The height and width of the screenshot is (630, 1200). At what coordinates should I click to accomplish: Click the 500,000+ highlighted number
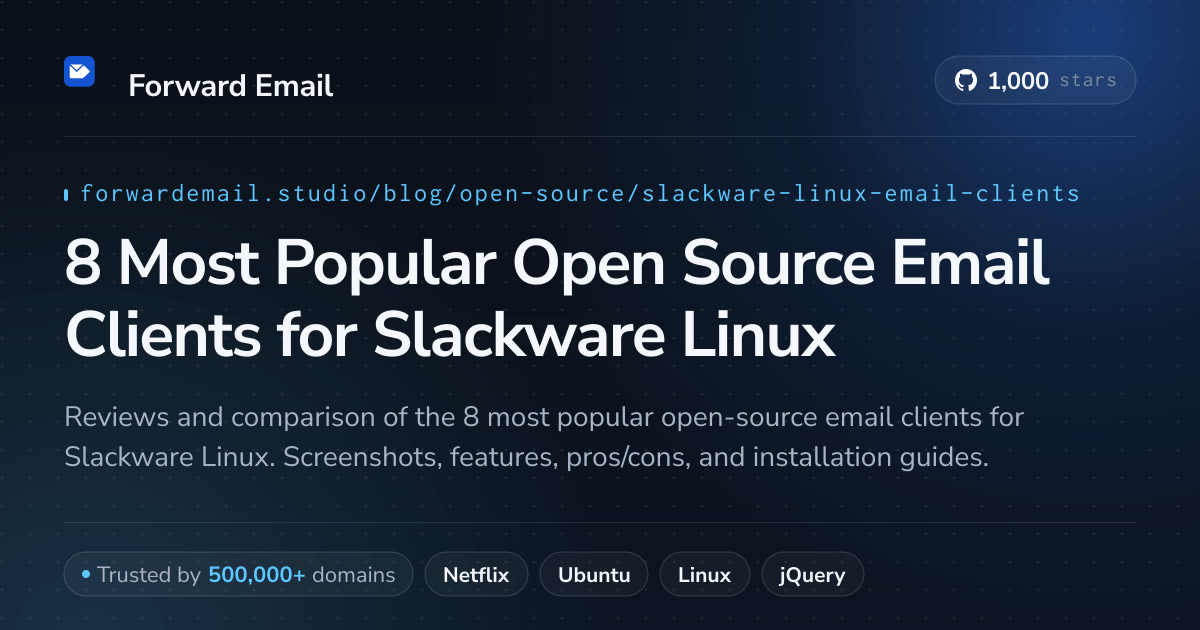coord(257,575)
